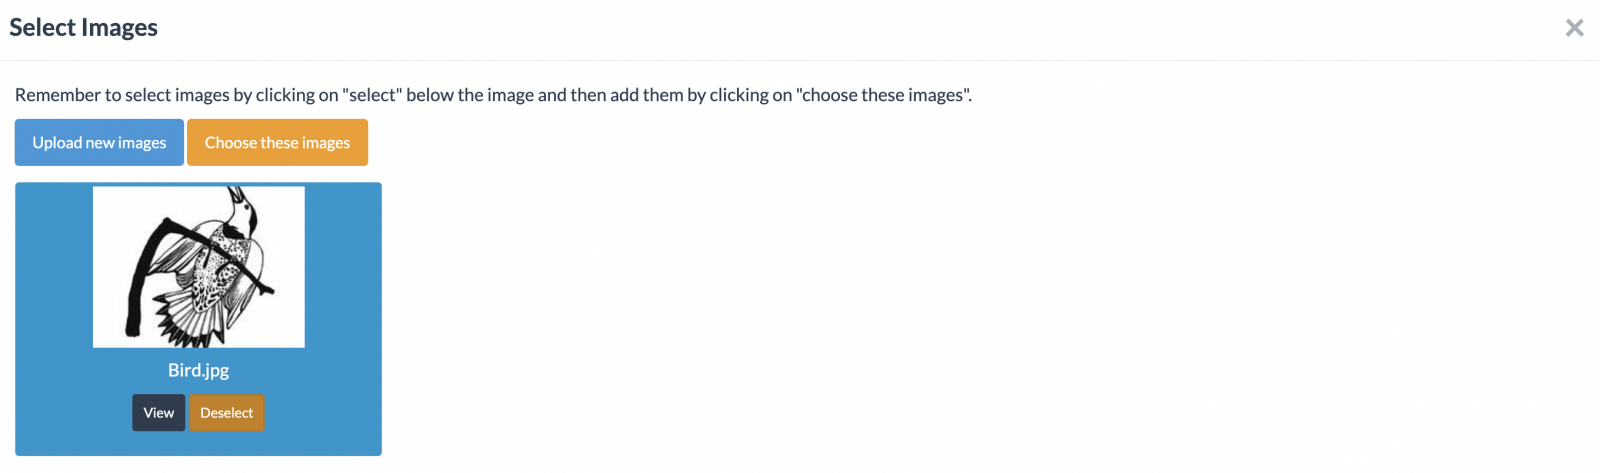
Task: Close the Select Images dialog
Action: pos(1574,28)
